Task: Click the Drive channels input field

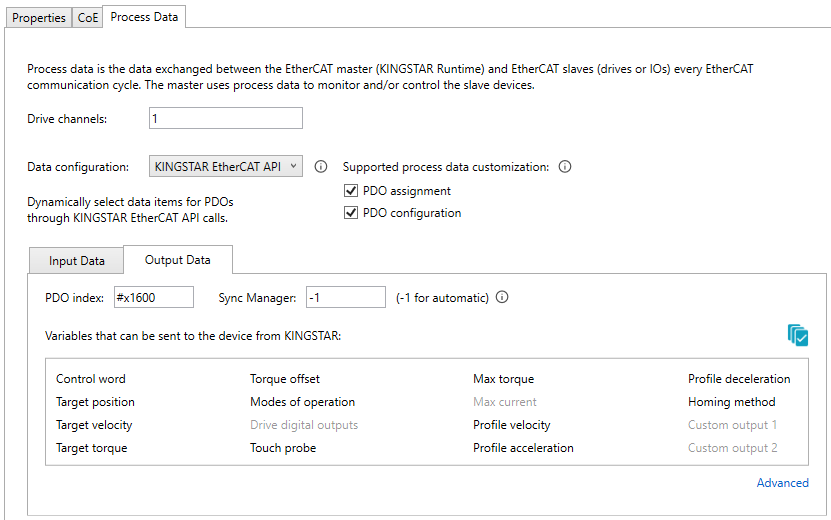Action: click(225, 119)
